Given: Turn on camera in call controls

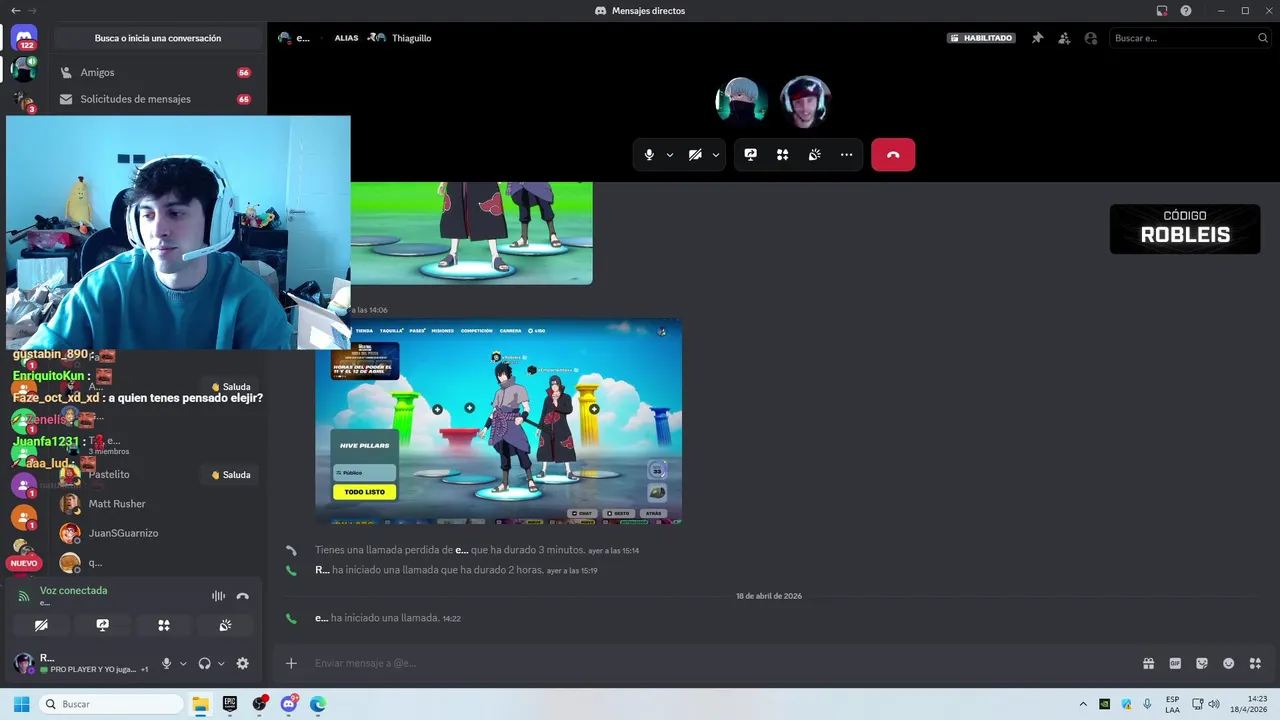Looking at the screenshot, I should (x=695, y=155).
